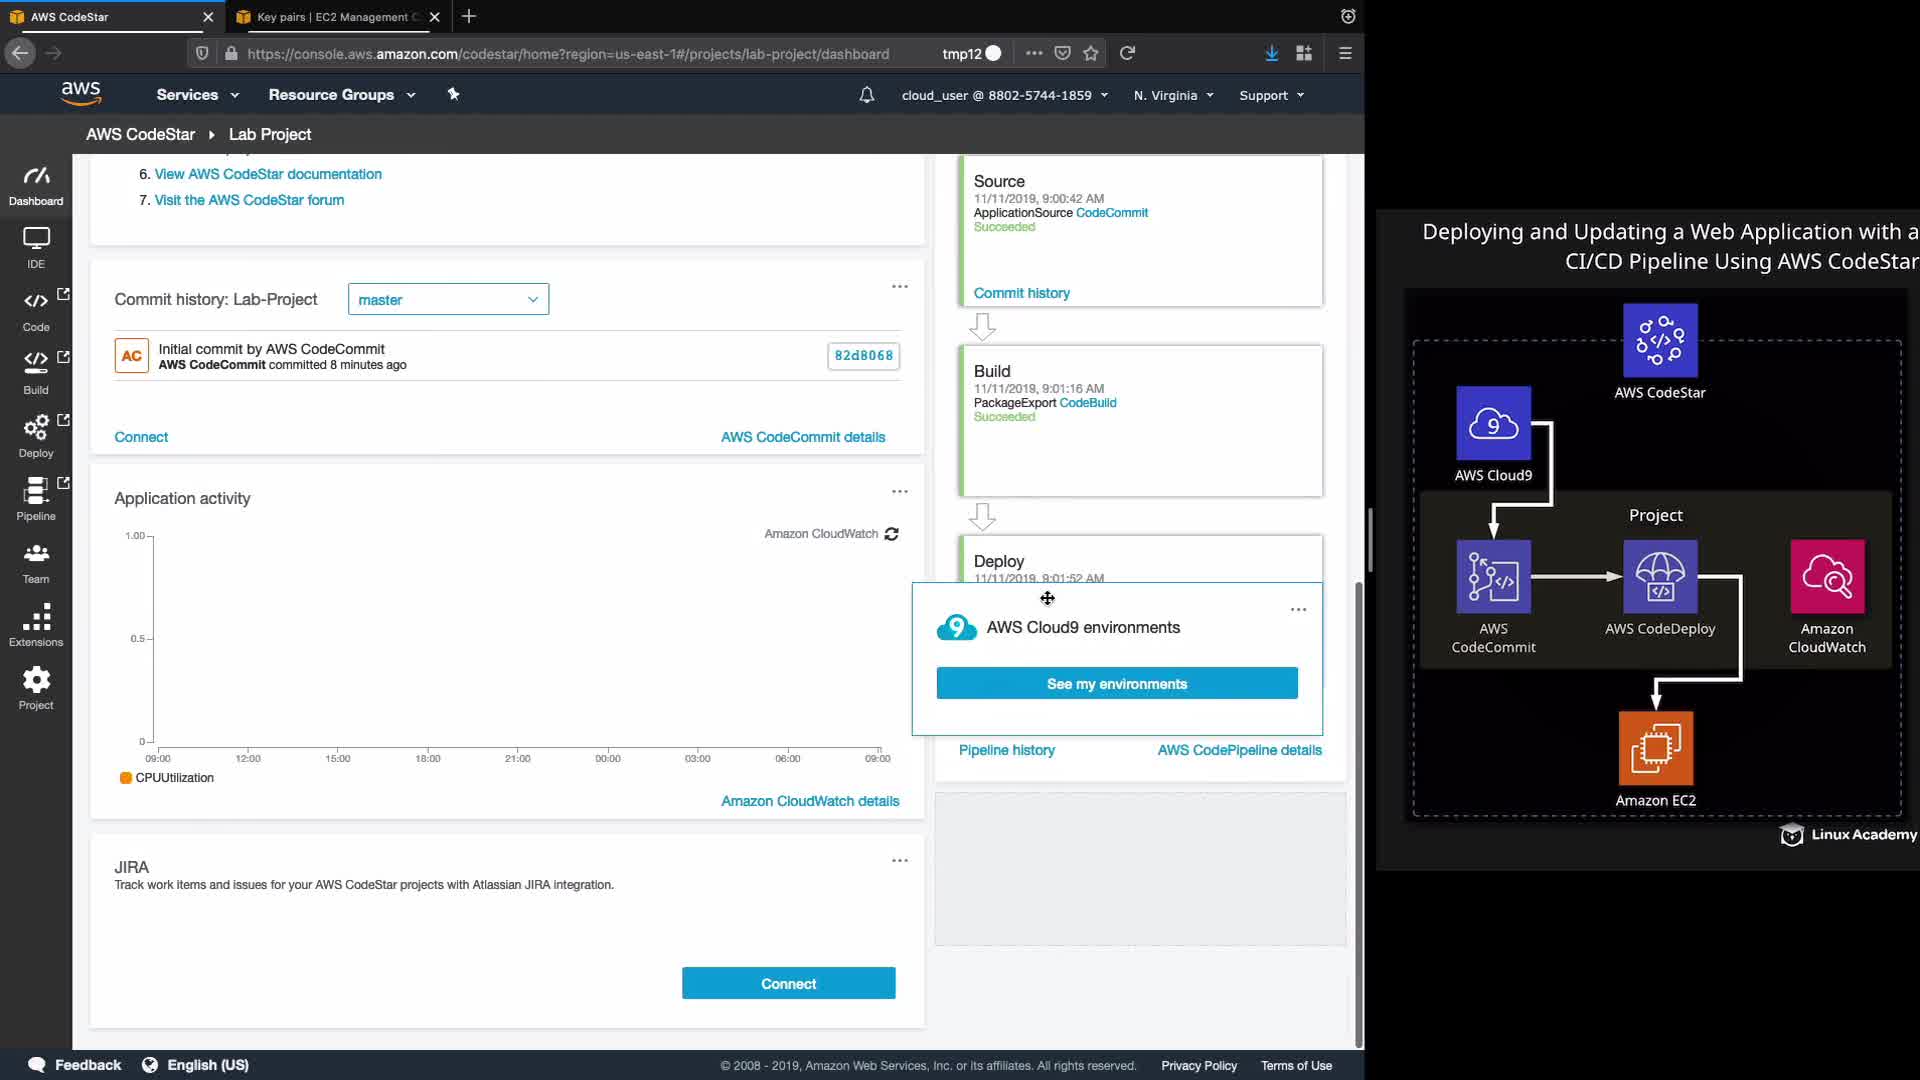Open the Code sidebar icon
This screenshot has height=1080, width=1920.
[x=36, y=310]
